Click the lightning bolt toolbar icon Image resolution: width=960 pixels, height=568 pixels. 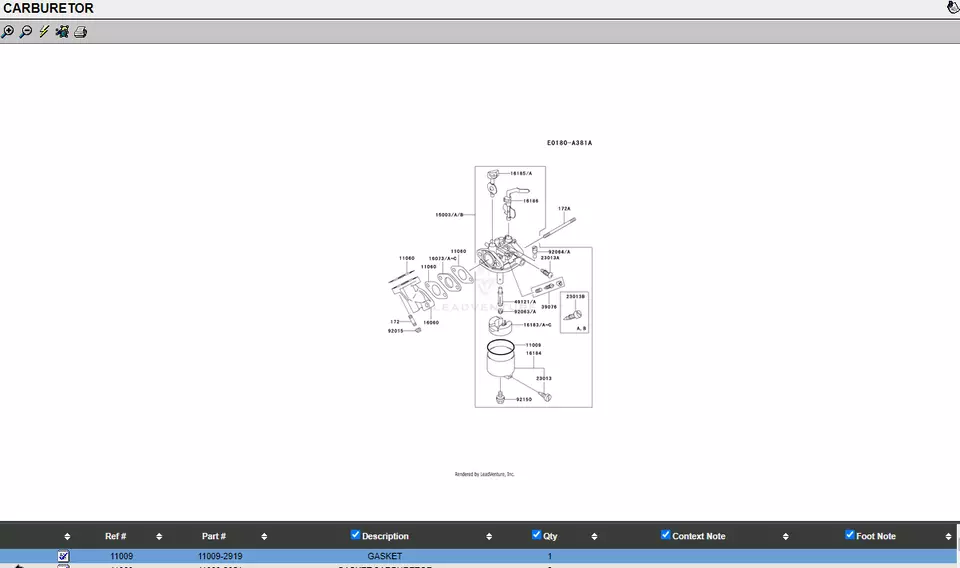click(x=44, y=32)
